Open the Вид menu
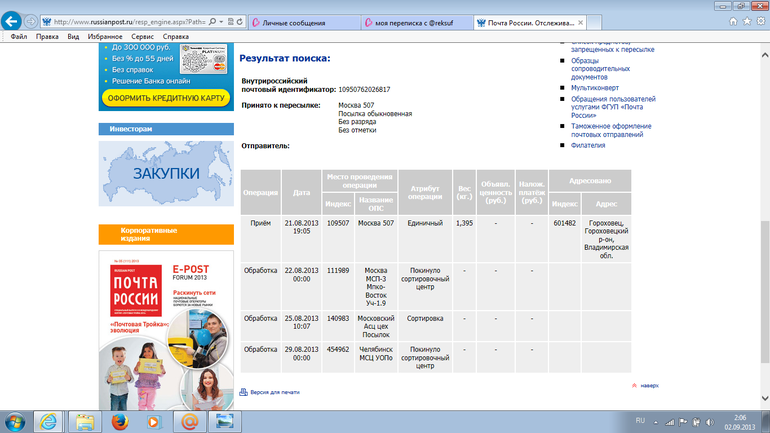The image size is (770, 433). coord(73,37)
